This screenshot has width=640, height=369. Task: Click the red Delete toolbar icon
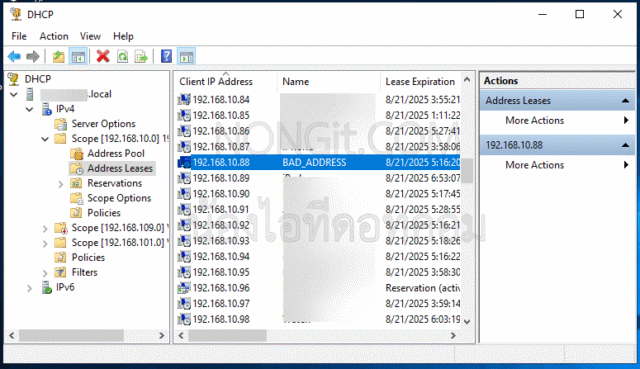click(x=103, y=56)
